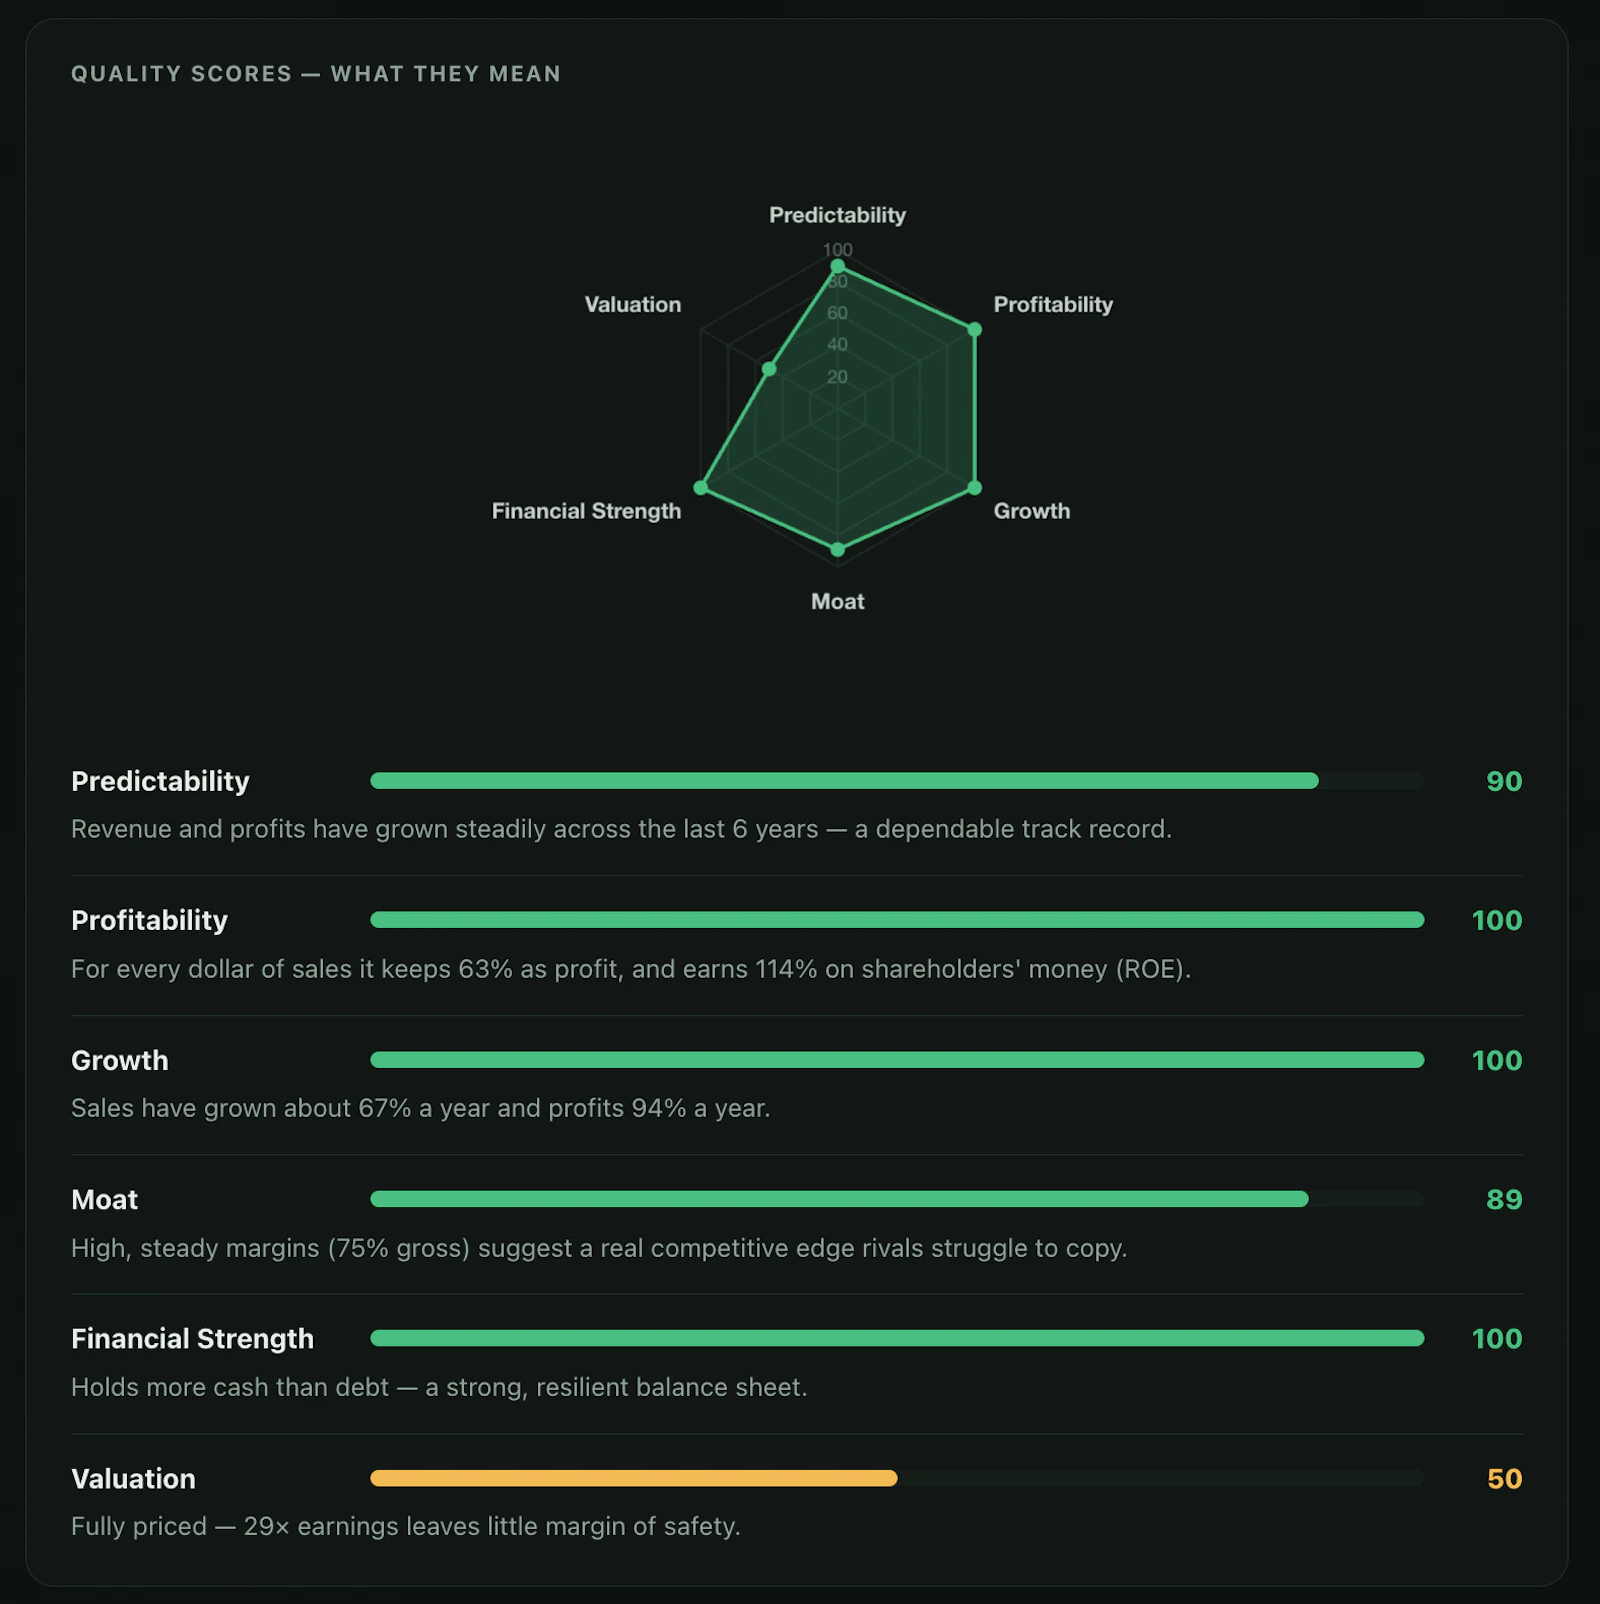1600x1604 pixels.
Task: Click the Valuation score value 50
Action: 1504,1478
